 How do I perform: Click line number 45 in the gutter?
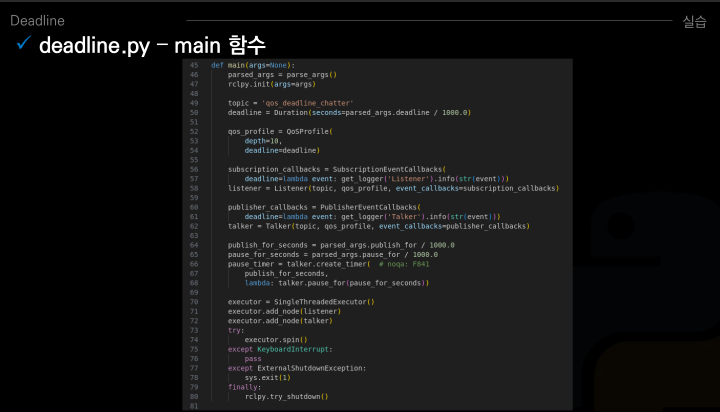(x=194, y=65)
